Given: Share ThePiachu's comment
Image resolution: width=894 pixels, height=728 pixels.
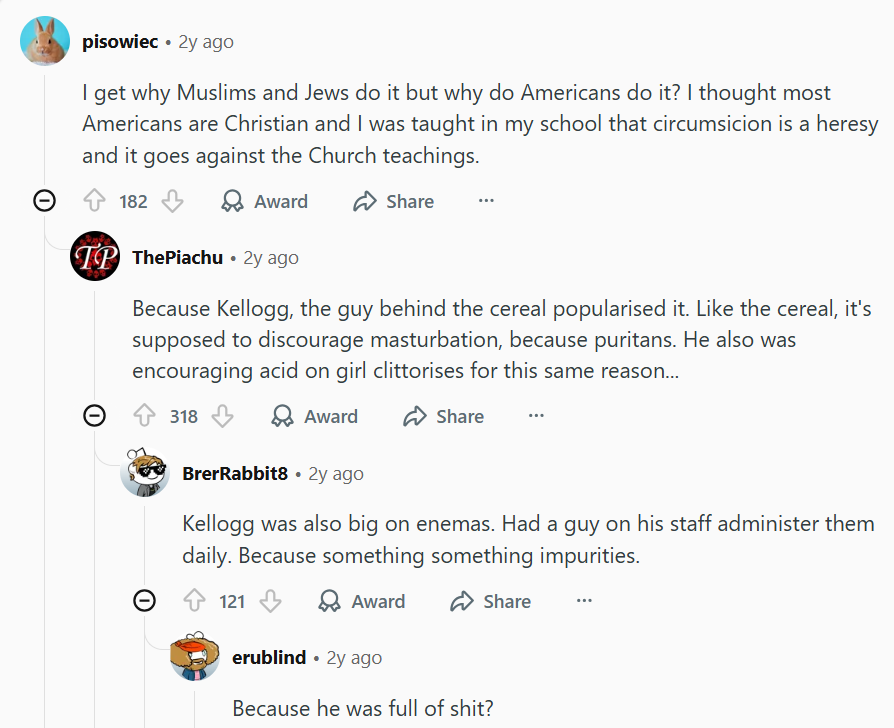Looking at the screenshot, I should [x=443, y=416].
